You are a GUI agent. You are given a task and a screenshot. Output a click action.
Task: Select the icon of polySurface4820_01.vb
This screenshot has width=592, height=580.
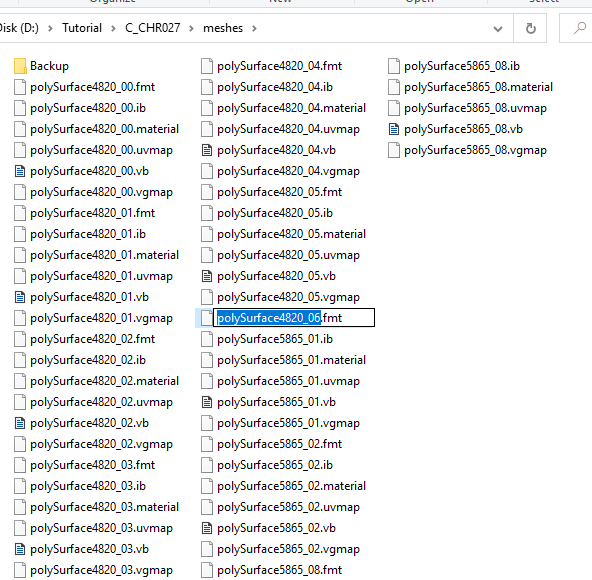pos(20,297)
